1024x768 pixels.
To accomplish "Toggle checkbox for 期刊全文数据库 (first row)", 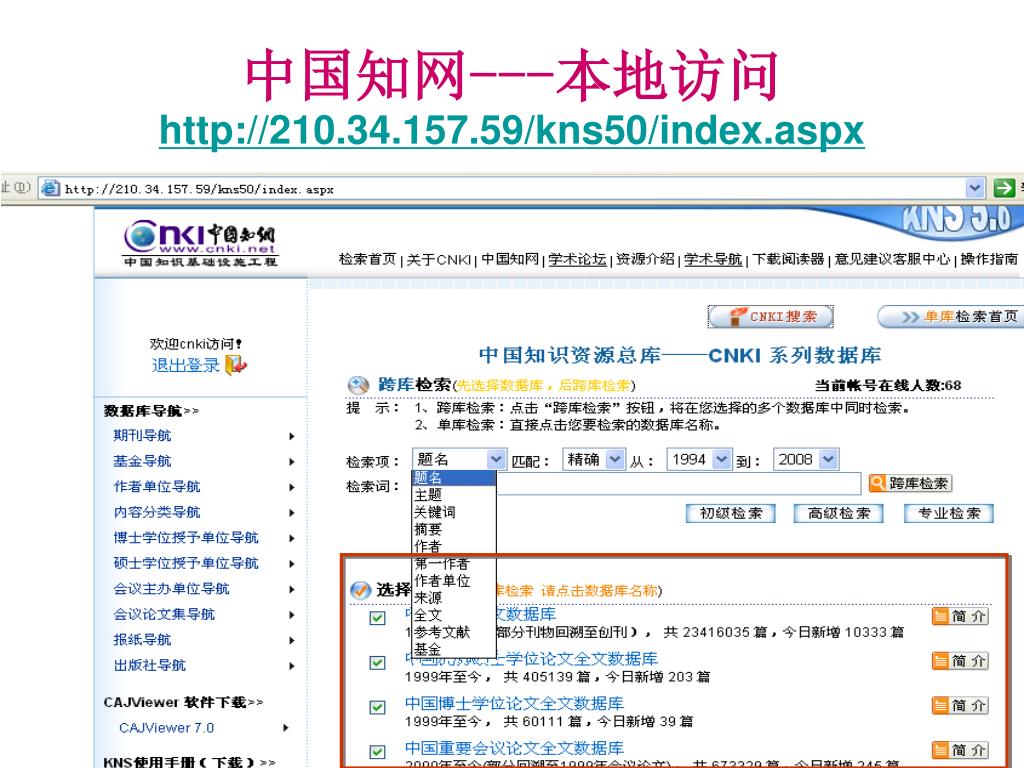I will [377, 617].
